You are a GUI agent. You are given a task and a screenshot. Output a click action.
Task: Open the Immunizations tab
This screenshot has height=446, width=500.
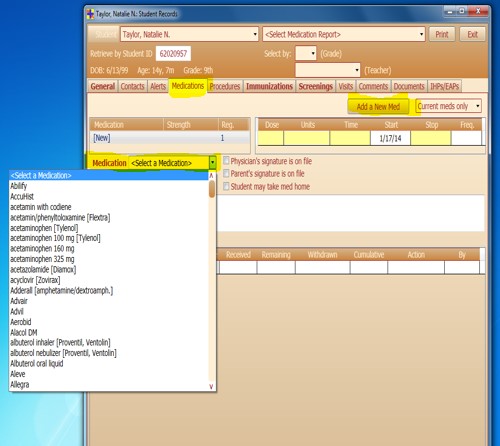click(x=269, y=86)
